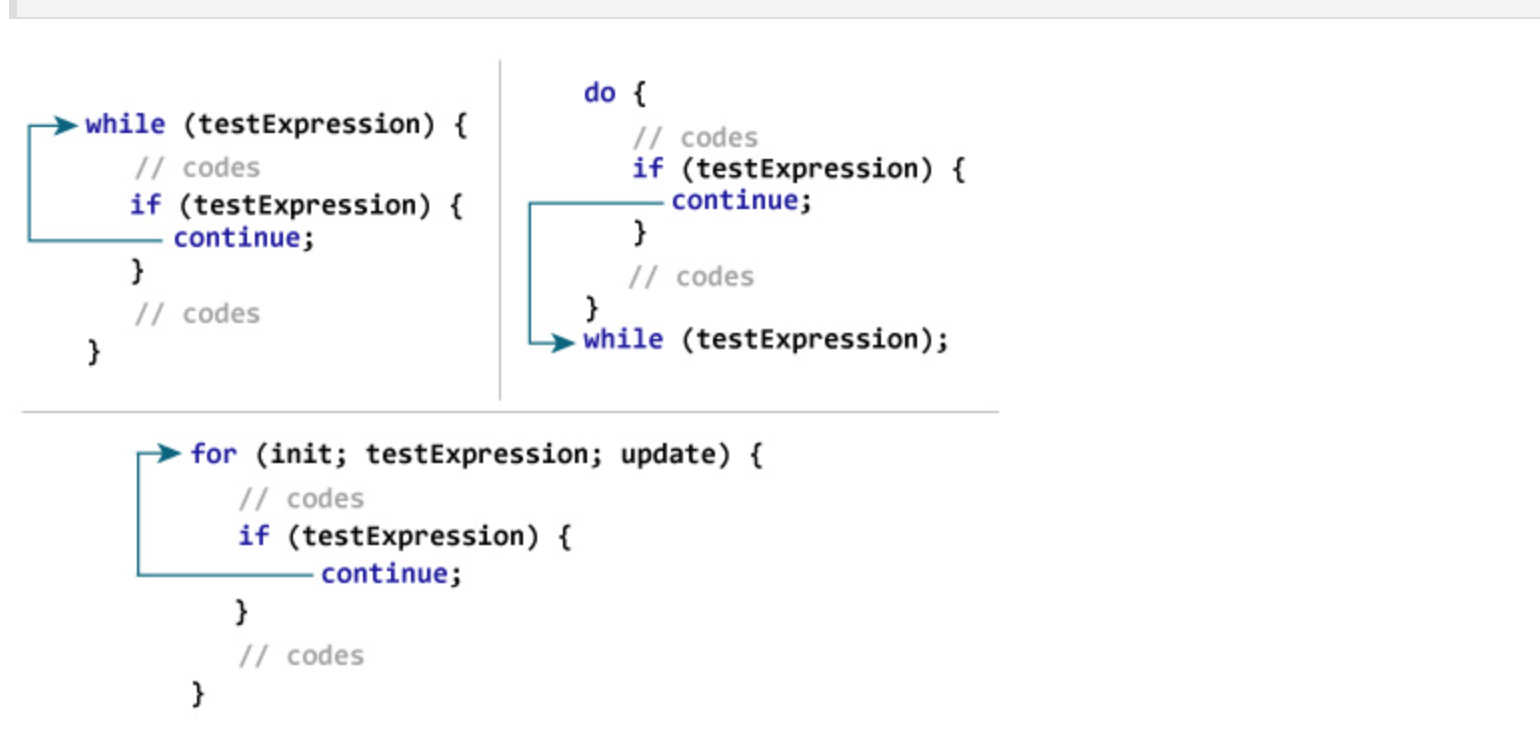Screen dimensions: 1540x730
Task: Click the 'if' keyword in the while loop
Action: [145, 206]
